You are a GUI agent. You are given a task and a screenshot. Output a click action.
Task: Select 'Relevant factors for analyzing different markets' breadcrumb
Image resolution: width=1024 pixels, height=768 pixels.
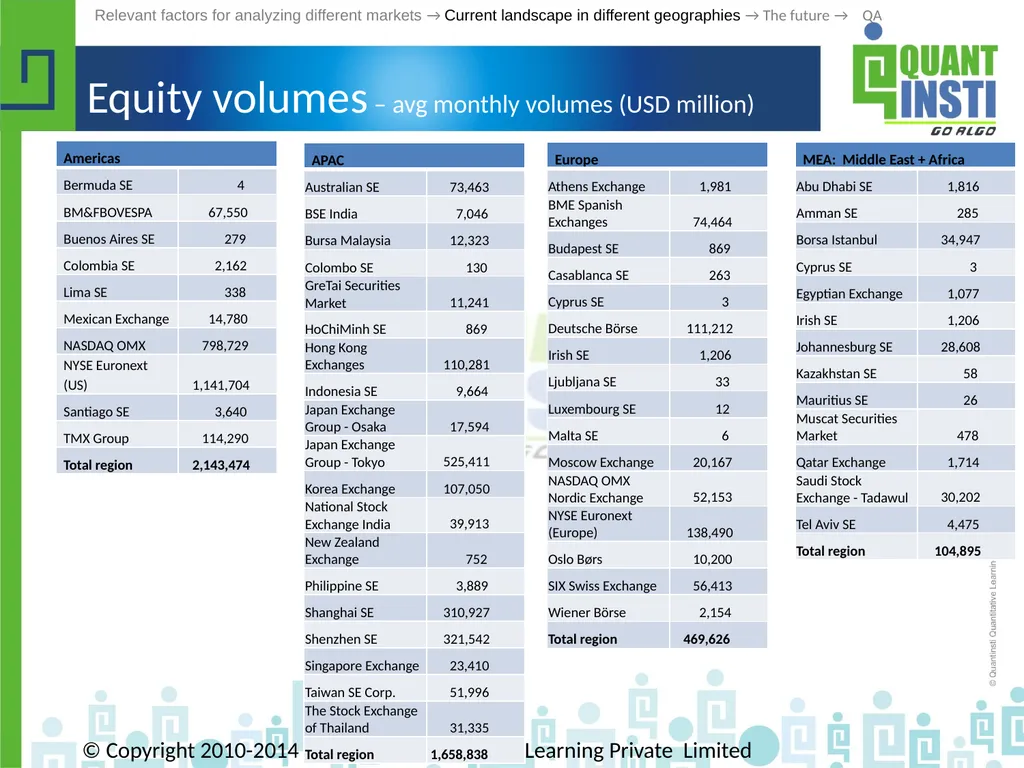point(258,16)
